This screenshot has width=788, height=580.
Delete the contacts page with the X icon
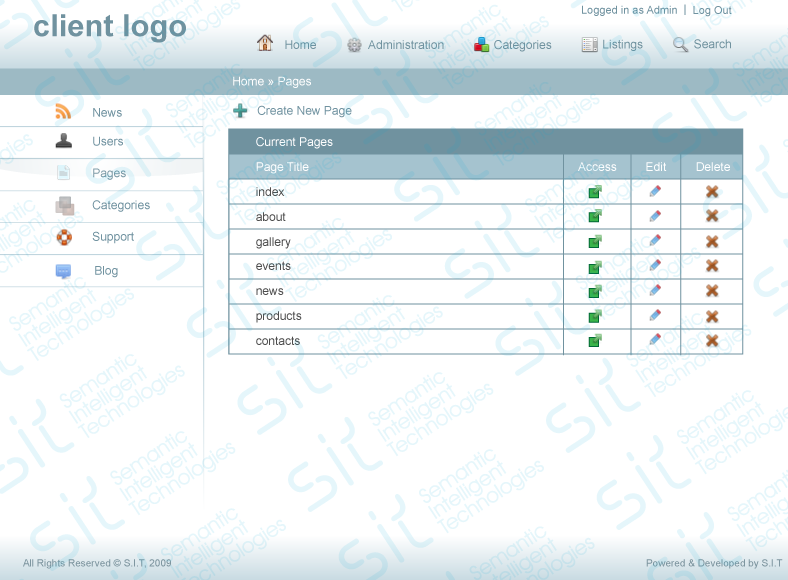[x=712, y=340]
